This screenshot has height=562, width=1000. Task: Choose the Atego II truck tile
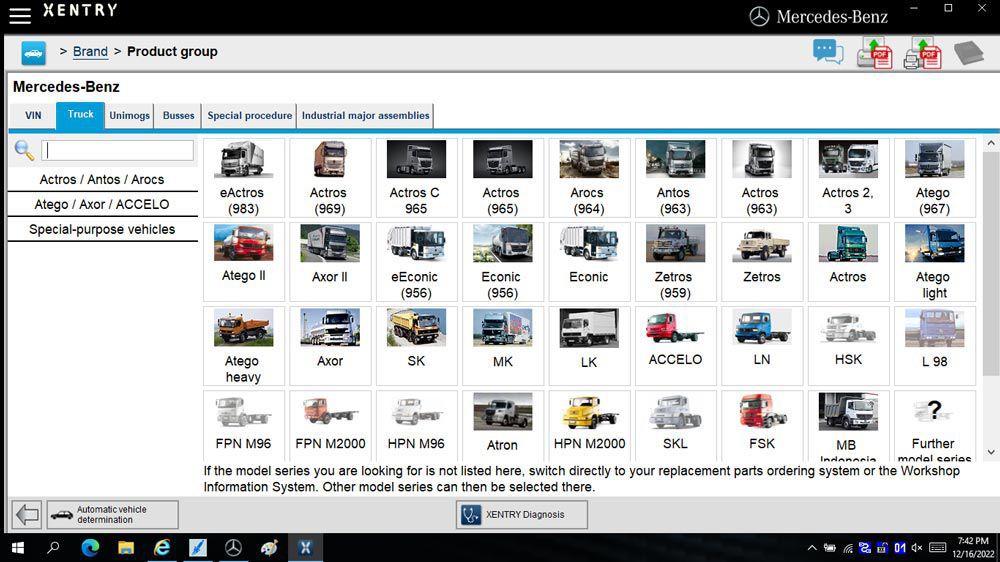tap(244, 262)
